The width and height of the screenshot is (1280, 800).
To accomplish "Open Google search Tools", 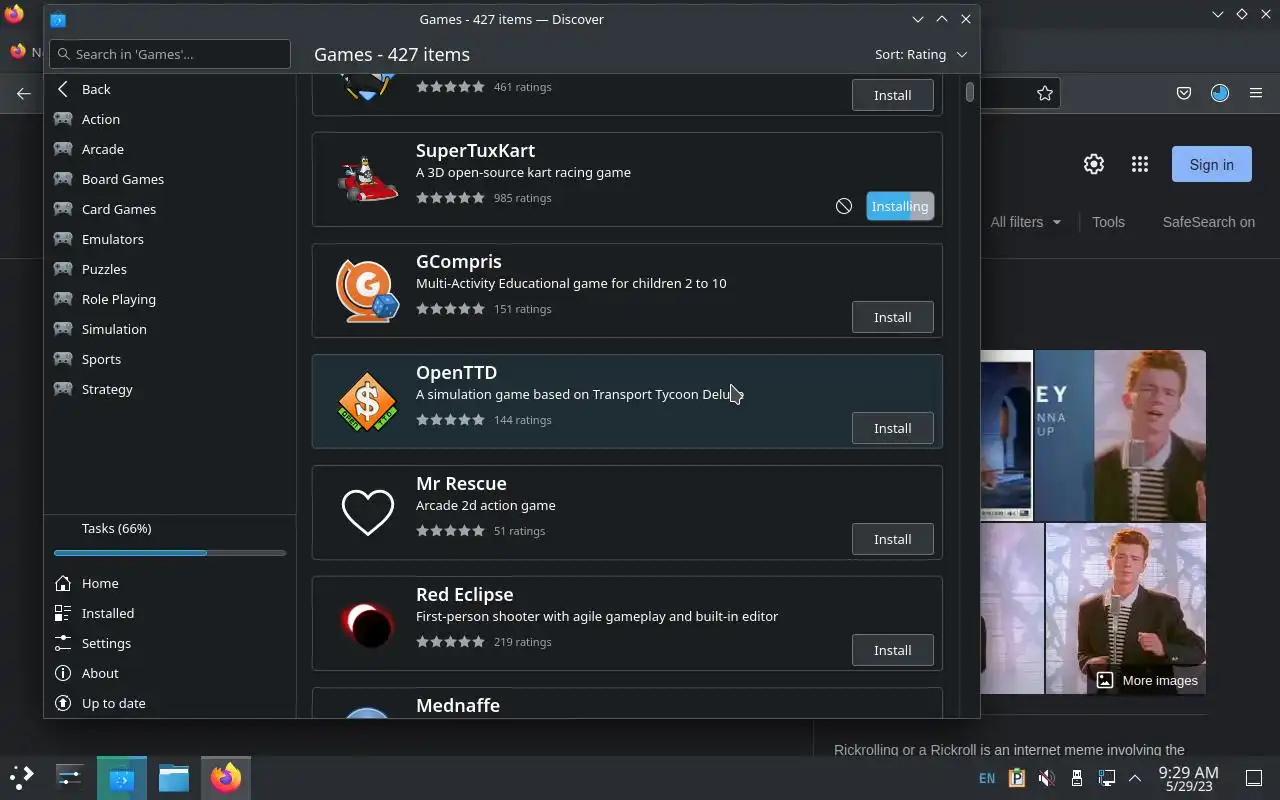I will pos(1108,222).
